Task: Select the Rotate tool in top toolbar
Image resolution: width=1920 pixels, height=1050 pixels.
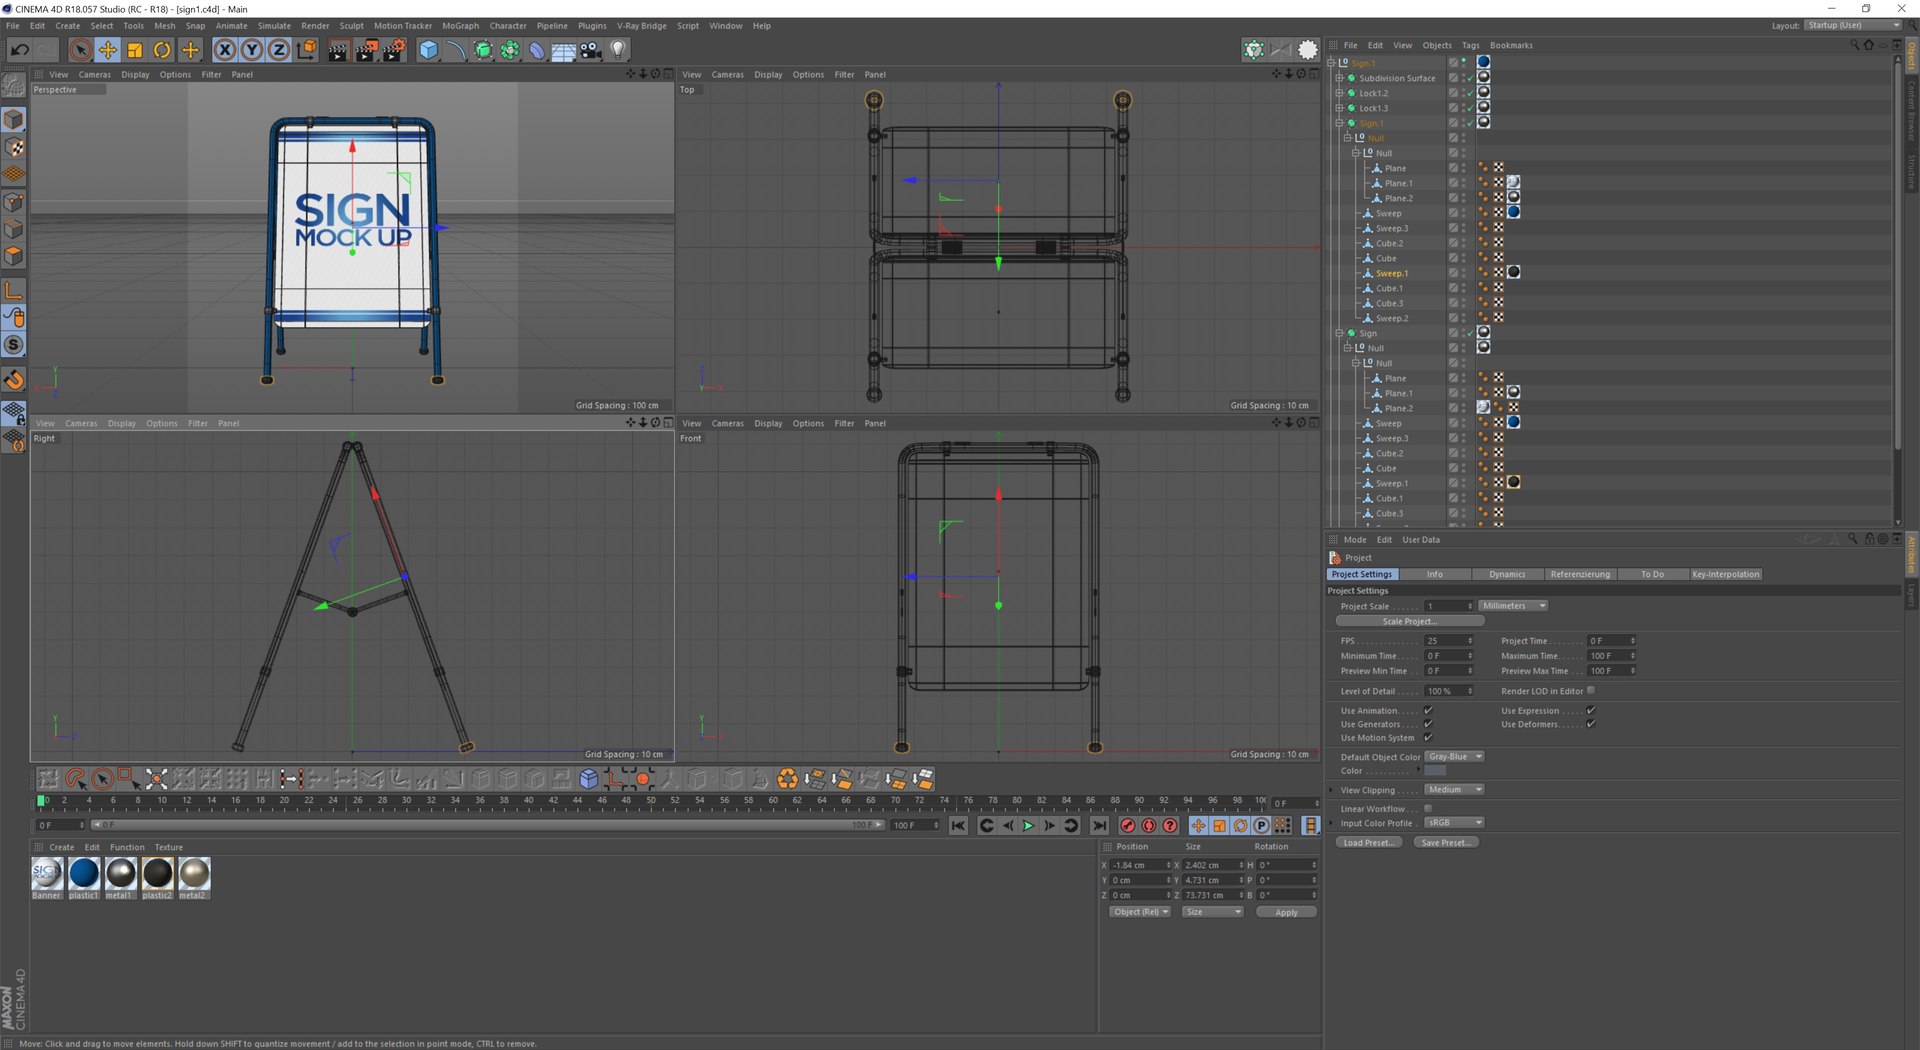Action: [162, 50]
